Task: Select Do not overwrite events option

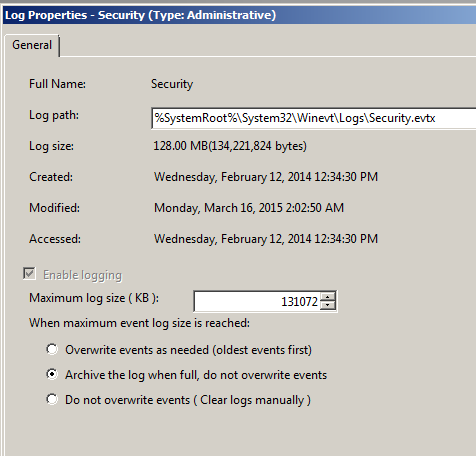Action: (52, 399)
